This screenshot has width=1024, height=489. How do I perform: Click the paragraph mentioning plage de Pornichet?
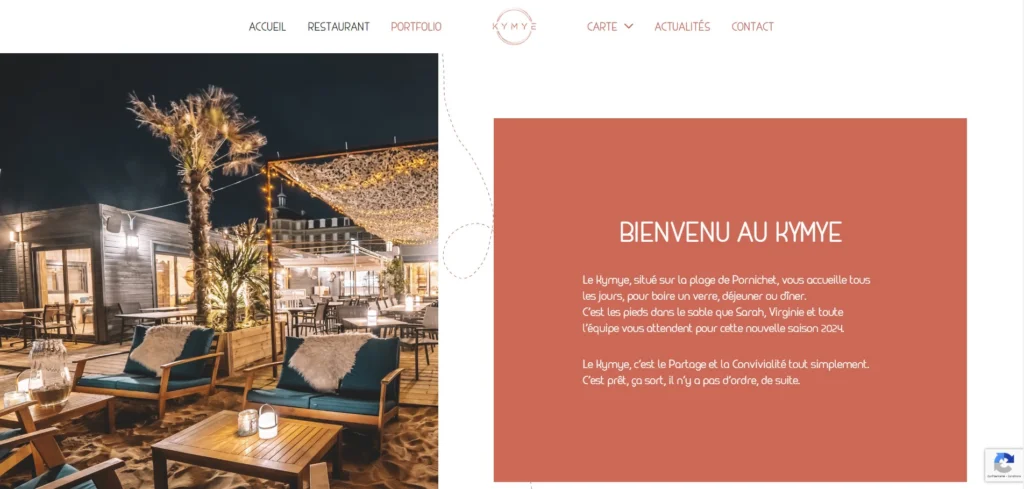click(726, 304)
